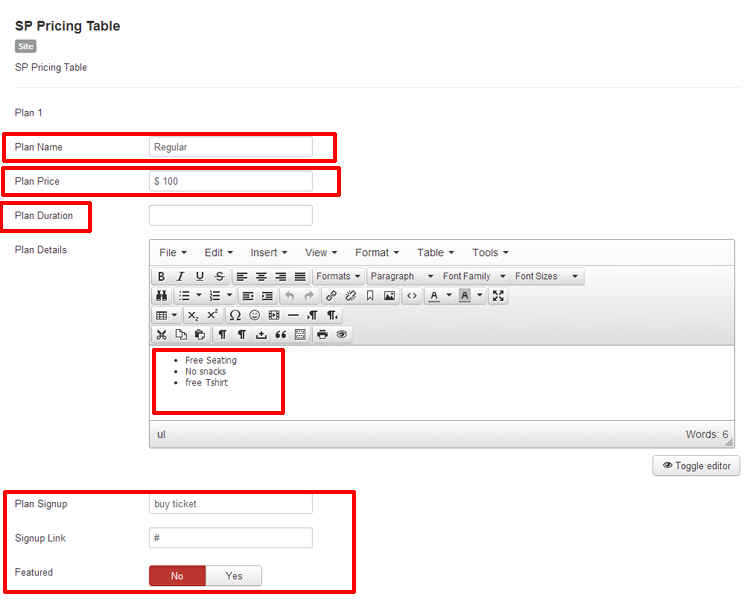Apply italic formatting
750x613 pixels.
coord(180,276)
